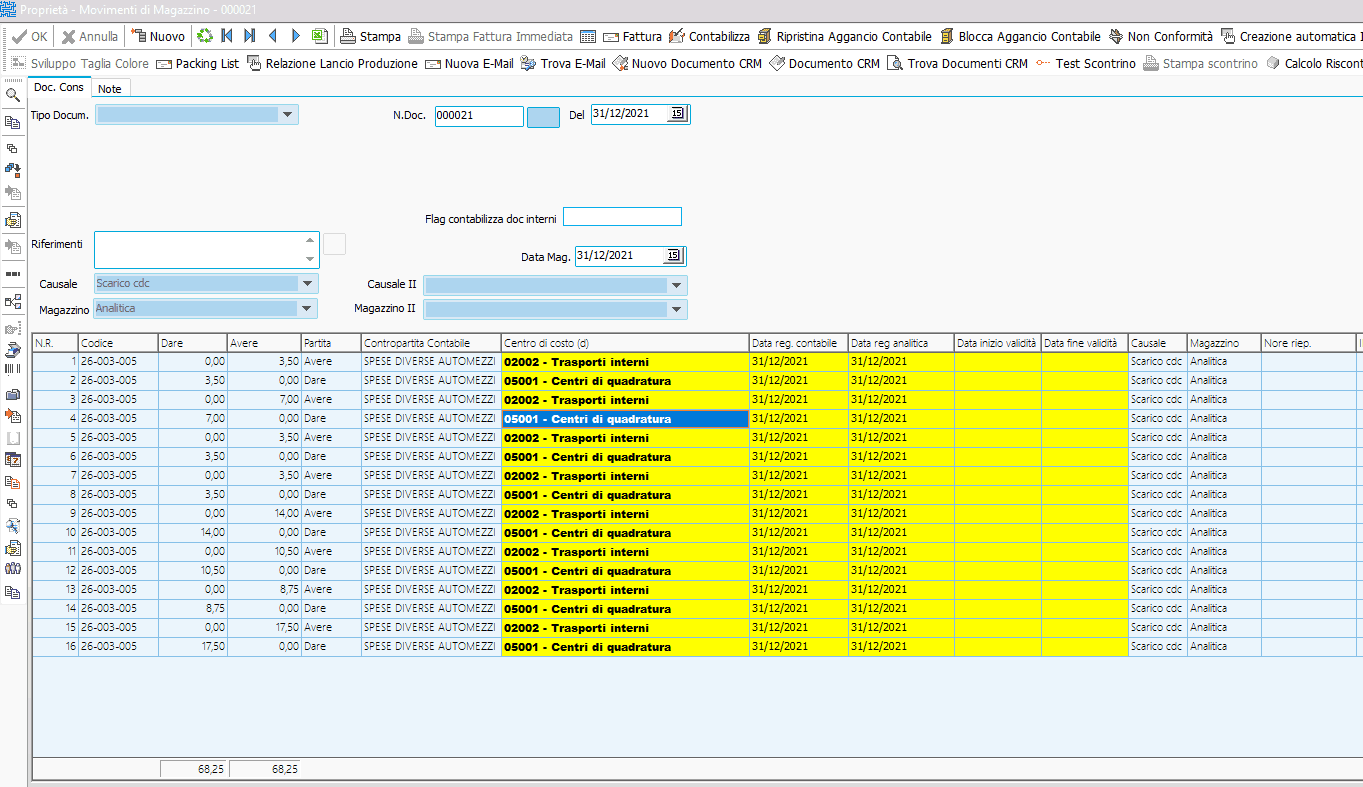This screenshot has height=787, width=1363.
Task: Click Centro di costo (d) column header
Action: click(625, 343)
